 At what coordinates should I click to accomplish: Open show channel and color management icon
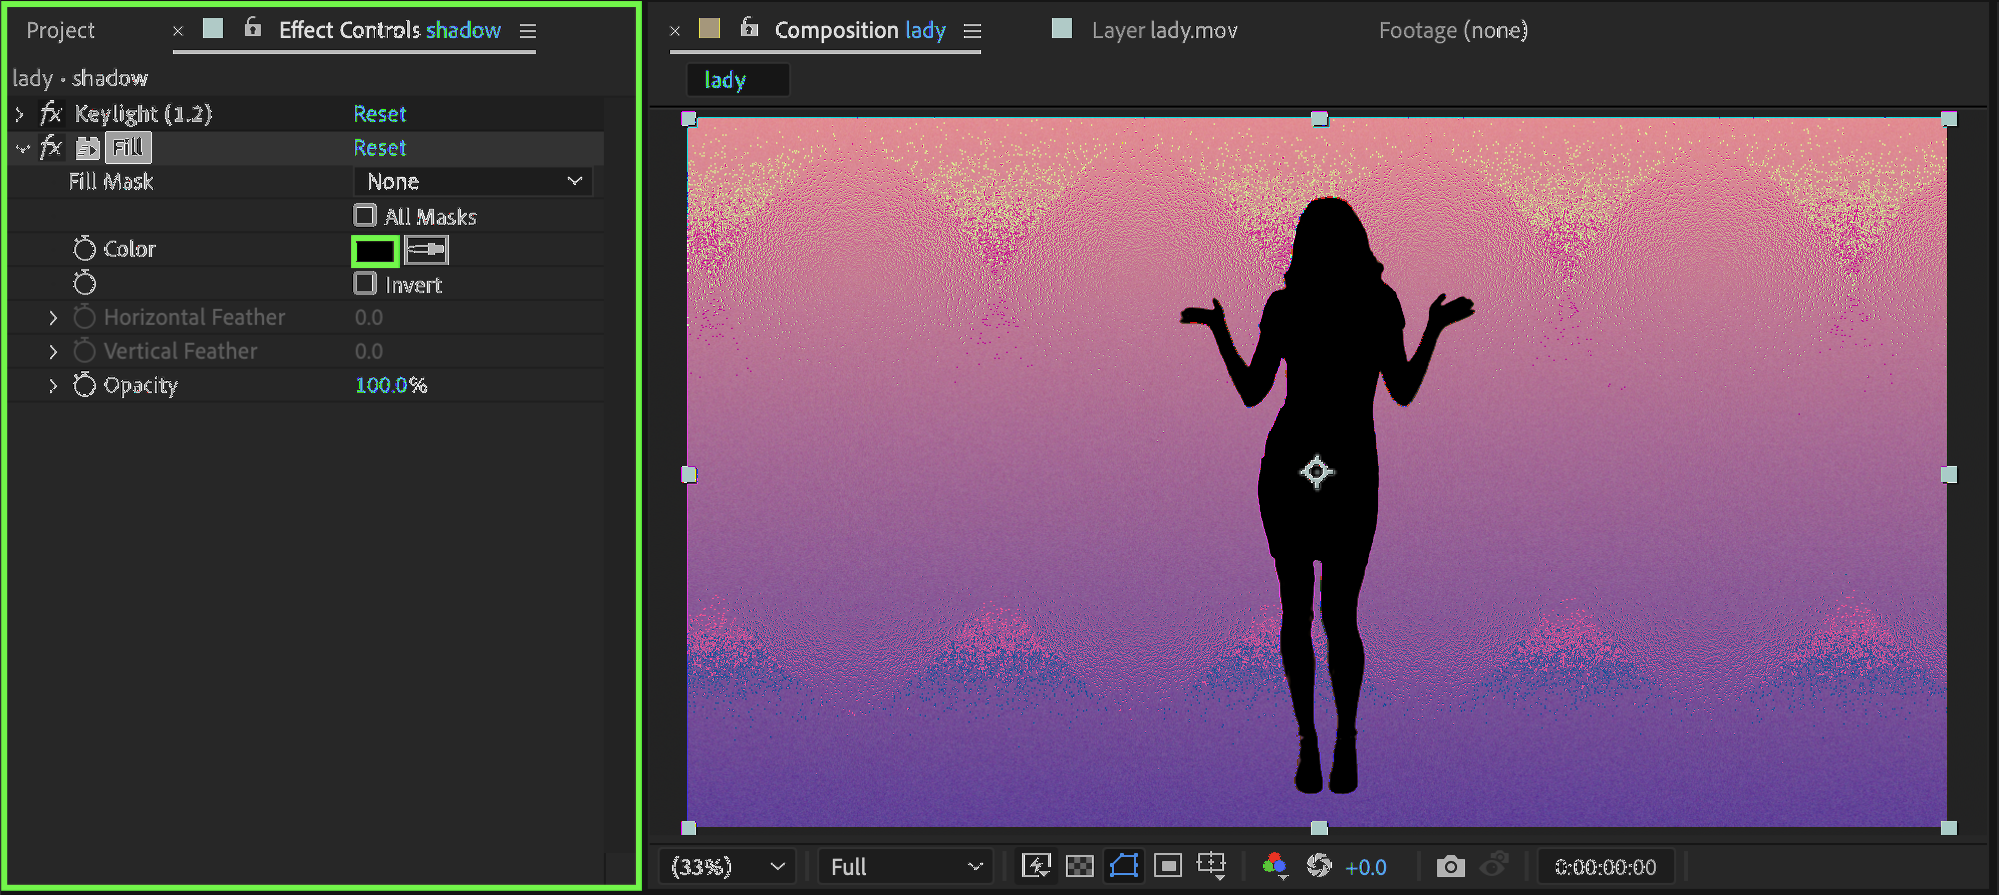[x=1274, y=866]
